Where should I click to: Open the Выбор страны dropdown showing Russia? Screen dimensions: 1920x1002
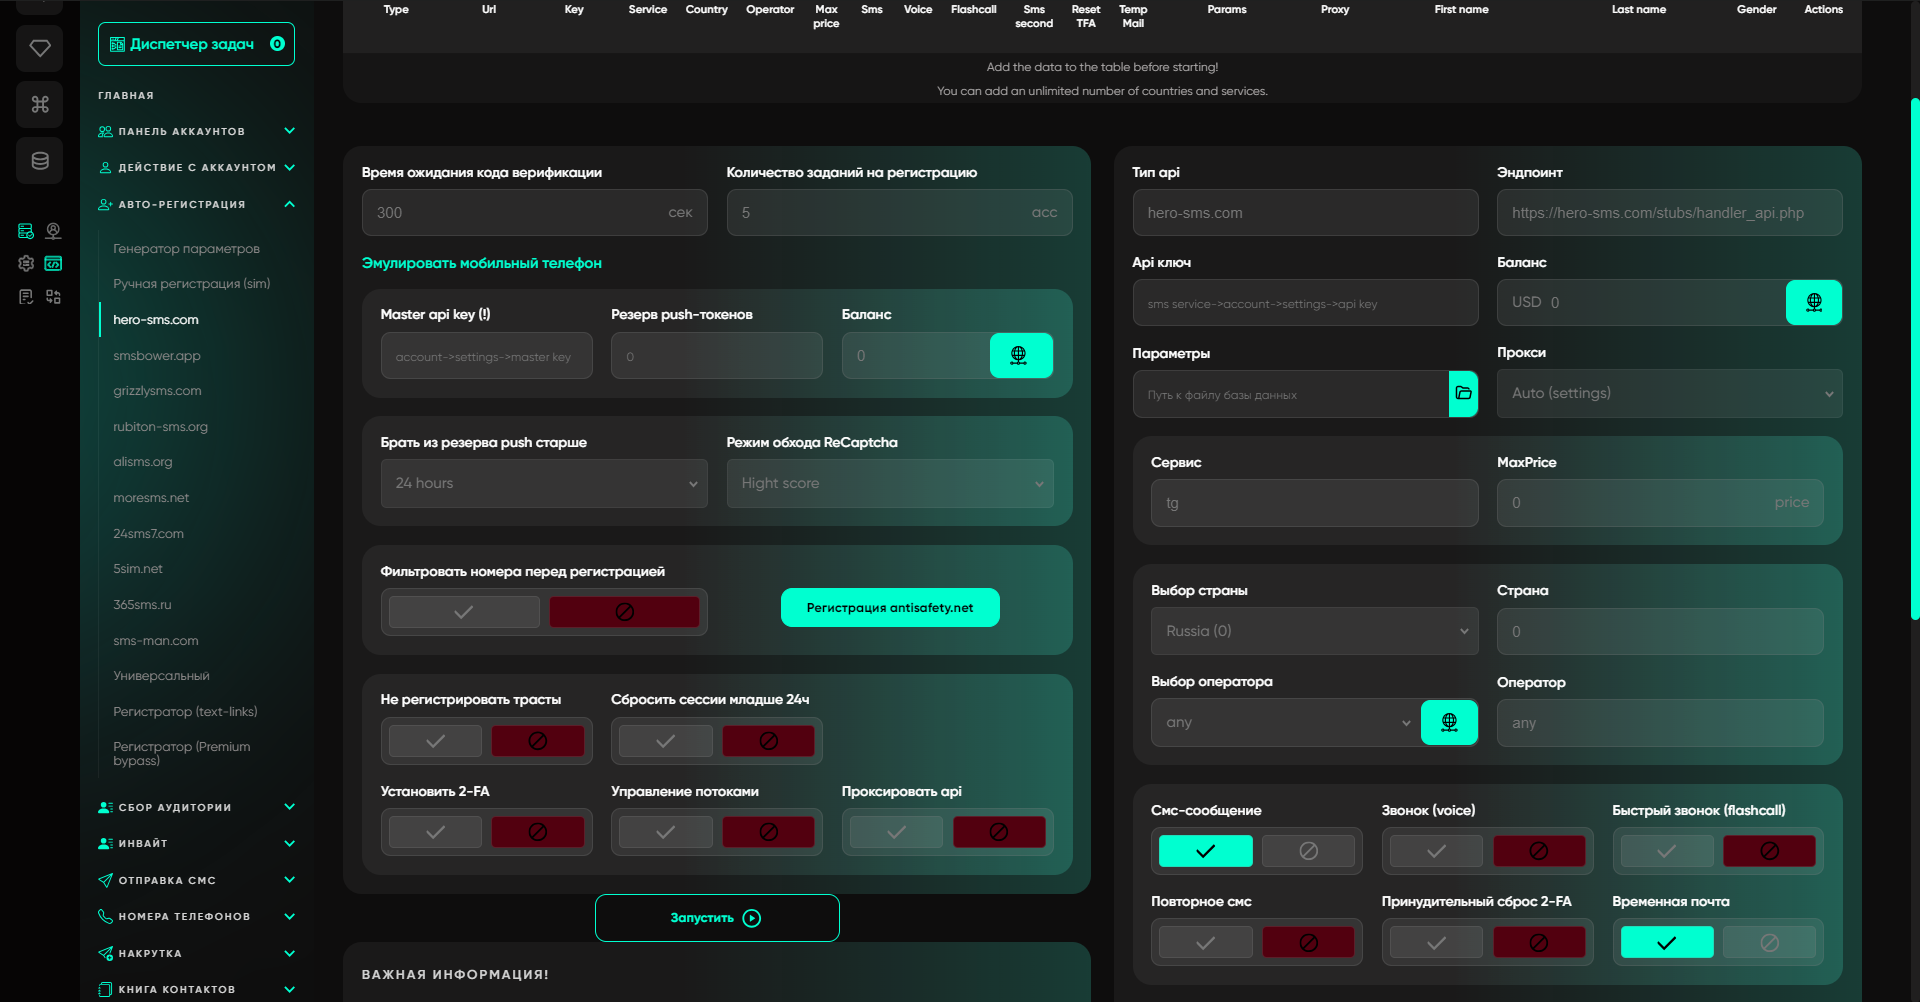pos(1314,631)
